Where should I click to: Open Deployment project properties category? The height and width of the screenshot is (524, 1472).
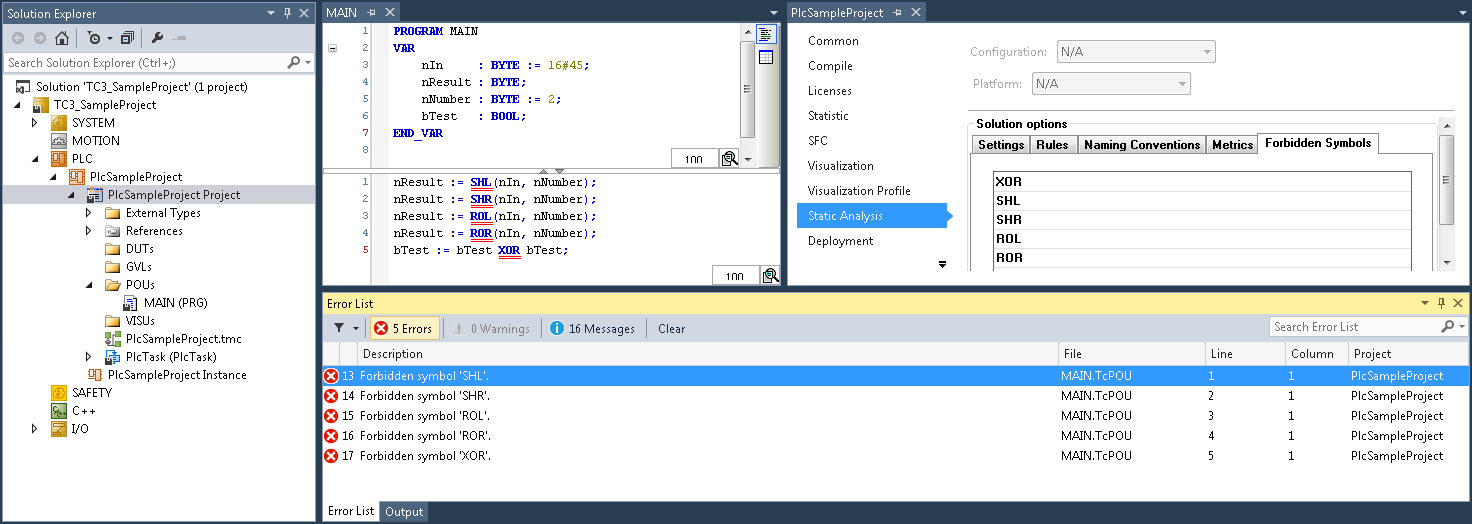click(x=840, y=241)
